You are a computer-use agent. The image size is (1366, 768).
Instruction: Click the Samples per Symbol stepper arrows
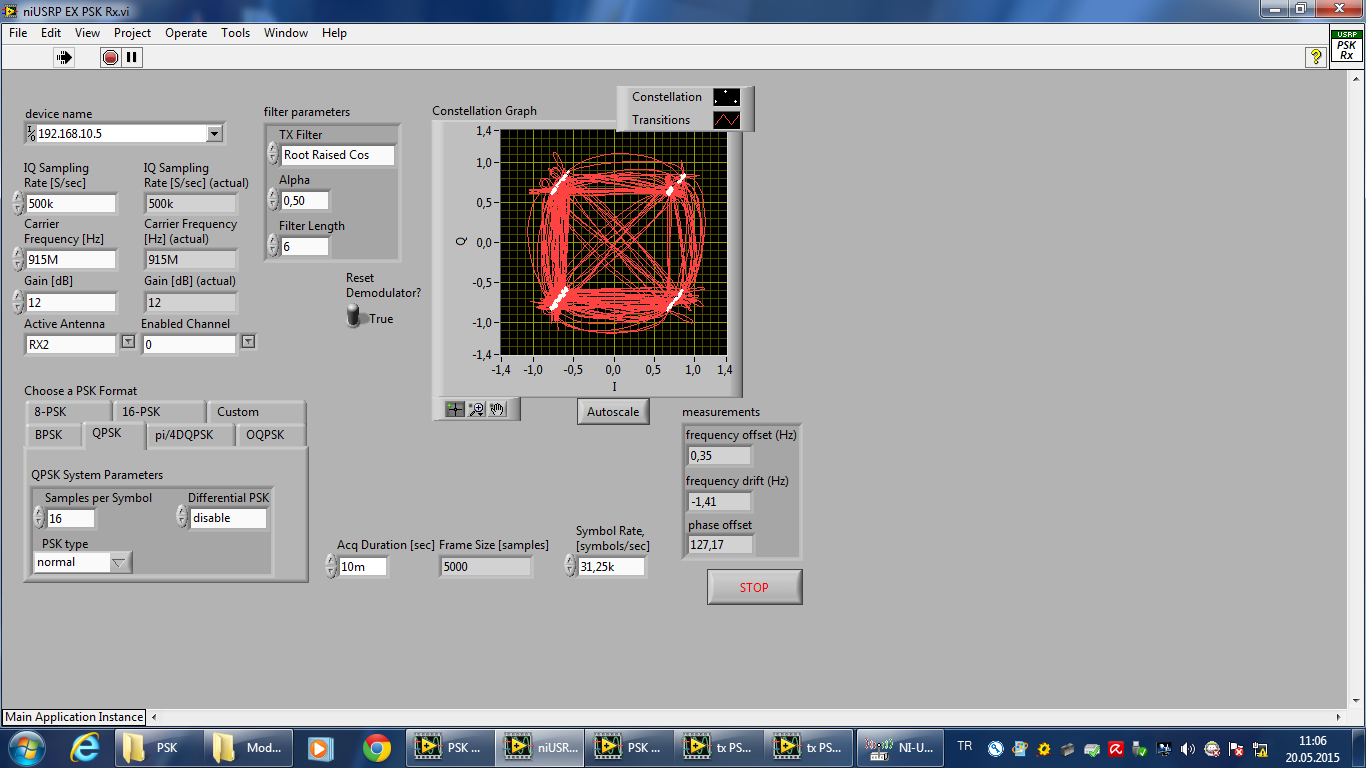(39, 517)
